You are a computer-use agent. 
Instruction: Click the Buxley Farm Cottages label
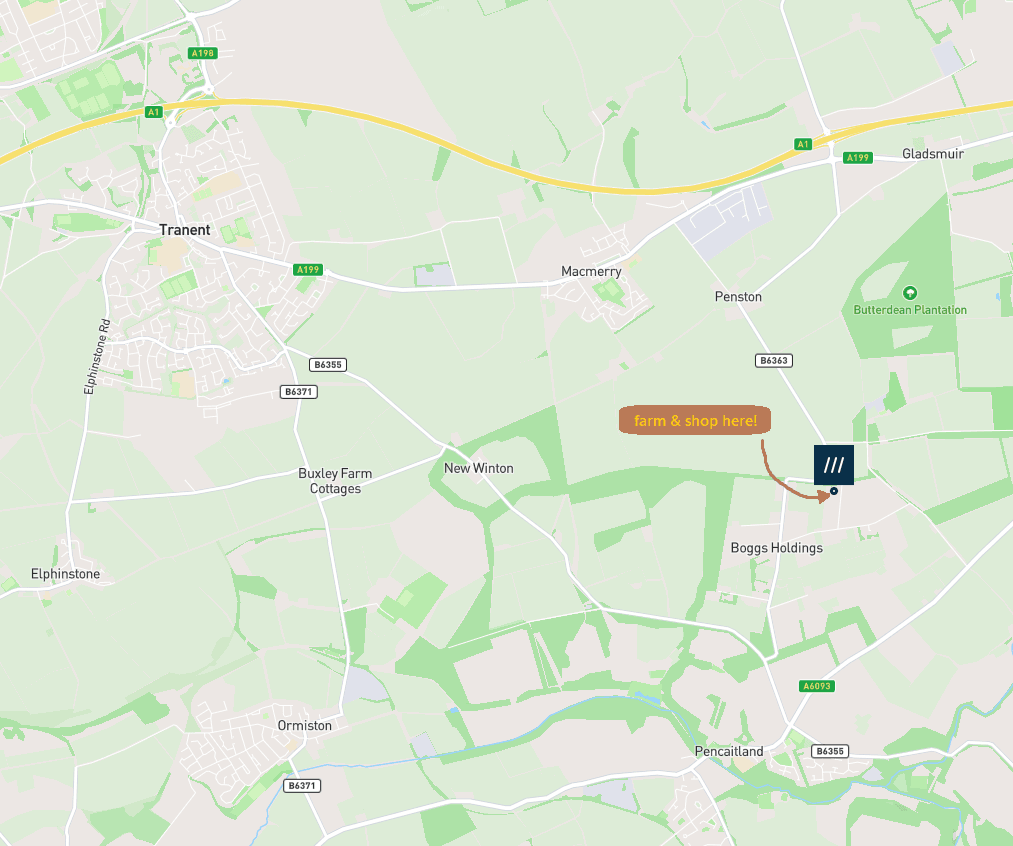tap(335, 481)
